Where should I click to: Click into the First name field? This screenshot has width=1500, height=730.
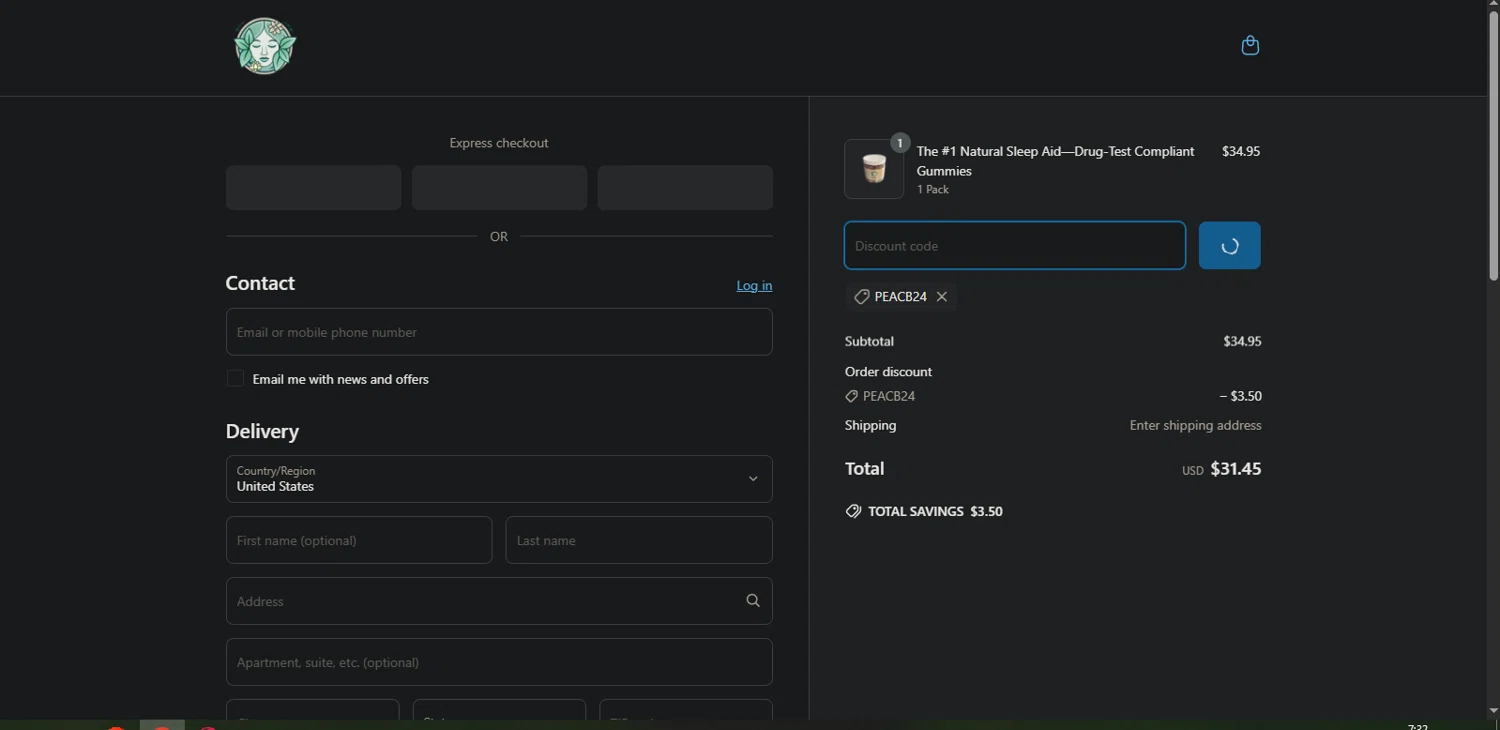pyautogui.click(x=359, y=540)
